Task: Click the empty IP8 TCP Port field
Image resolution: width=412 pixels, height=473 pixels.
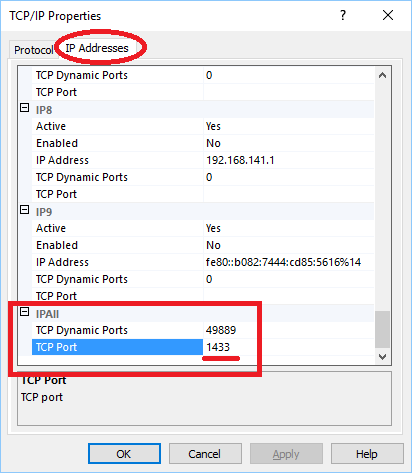Action: tap(288, 194)
